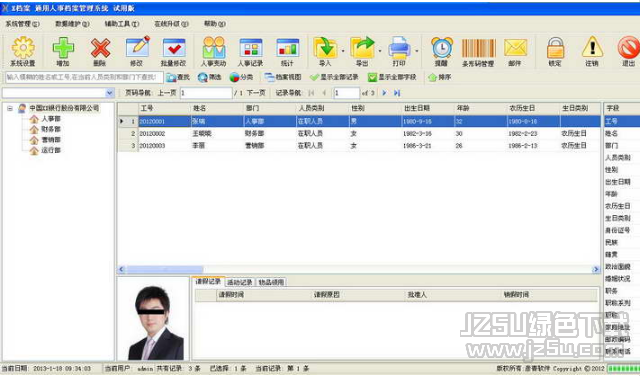This screenshot has width=642, height=376.
Task: Go to previous record navigation arrow
Action: tap(324, 93)
